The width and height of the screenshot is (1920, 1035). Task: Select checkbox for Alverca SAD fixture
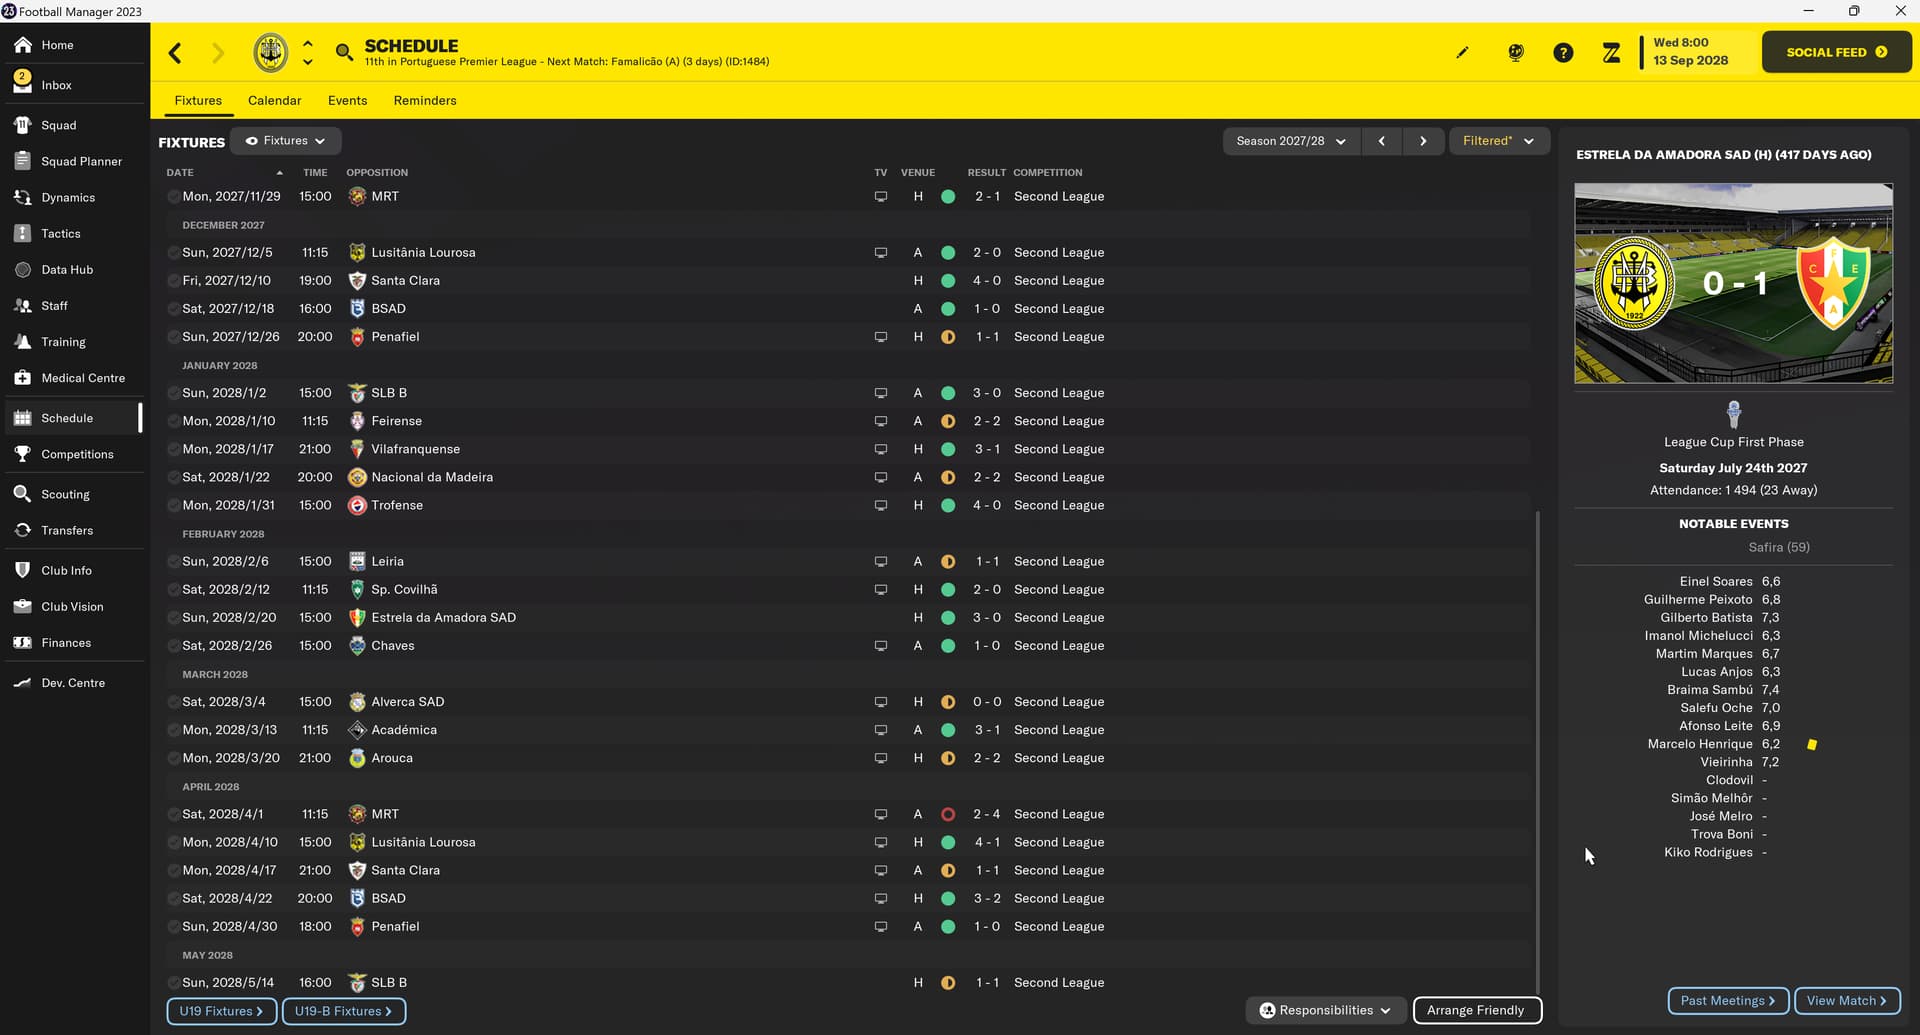coord(174,702)
